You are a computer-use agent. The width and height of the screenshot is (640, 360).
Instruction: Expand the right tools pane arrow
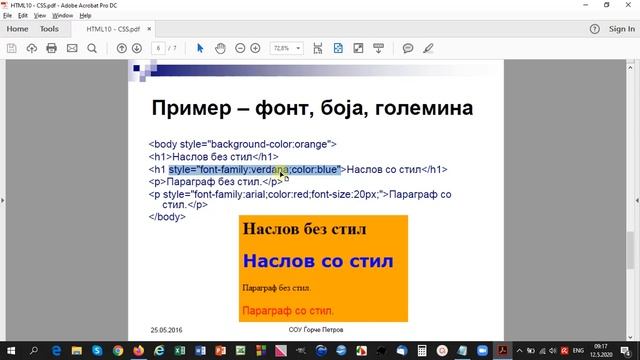click(x=637, y=200)
